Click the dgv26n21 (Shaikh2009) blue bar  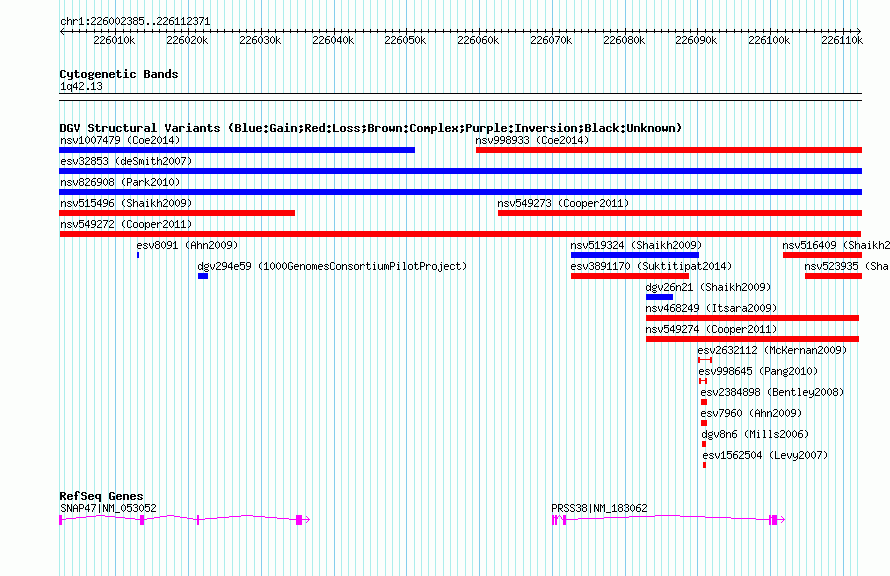pos(659,297)
